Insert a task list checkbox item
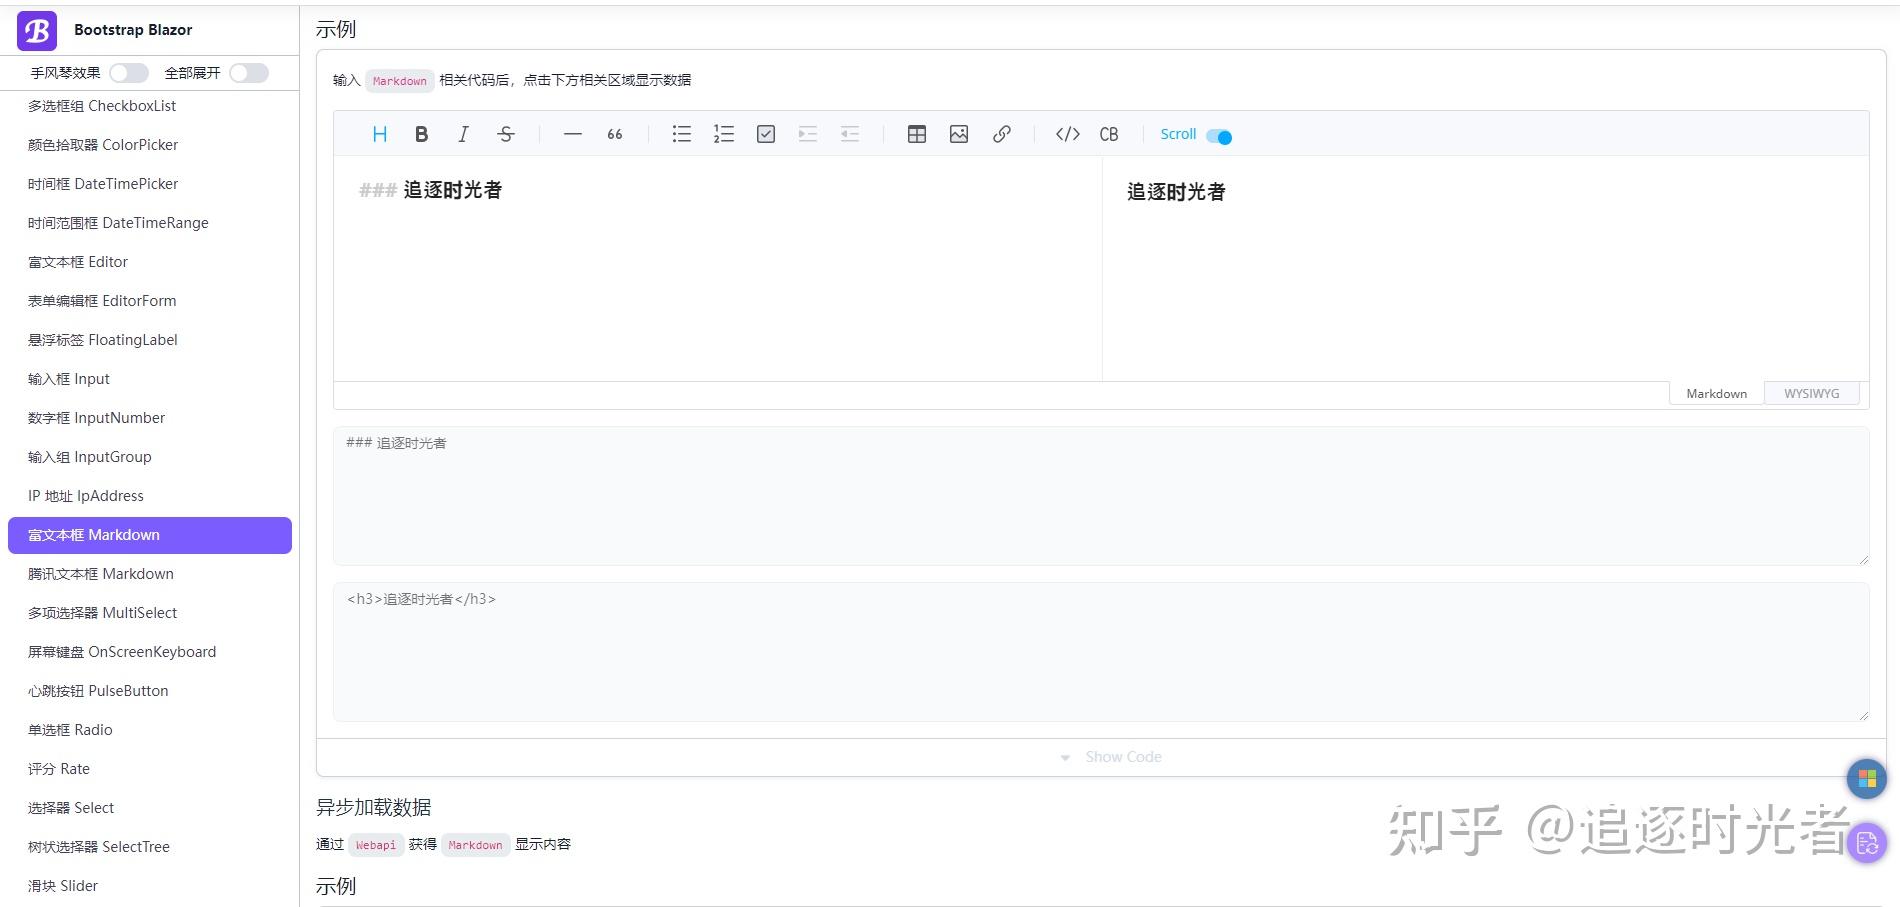Screen dimensions: 1900x907 point(766,134)
